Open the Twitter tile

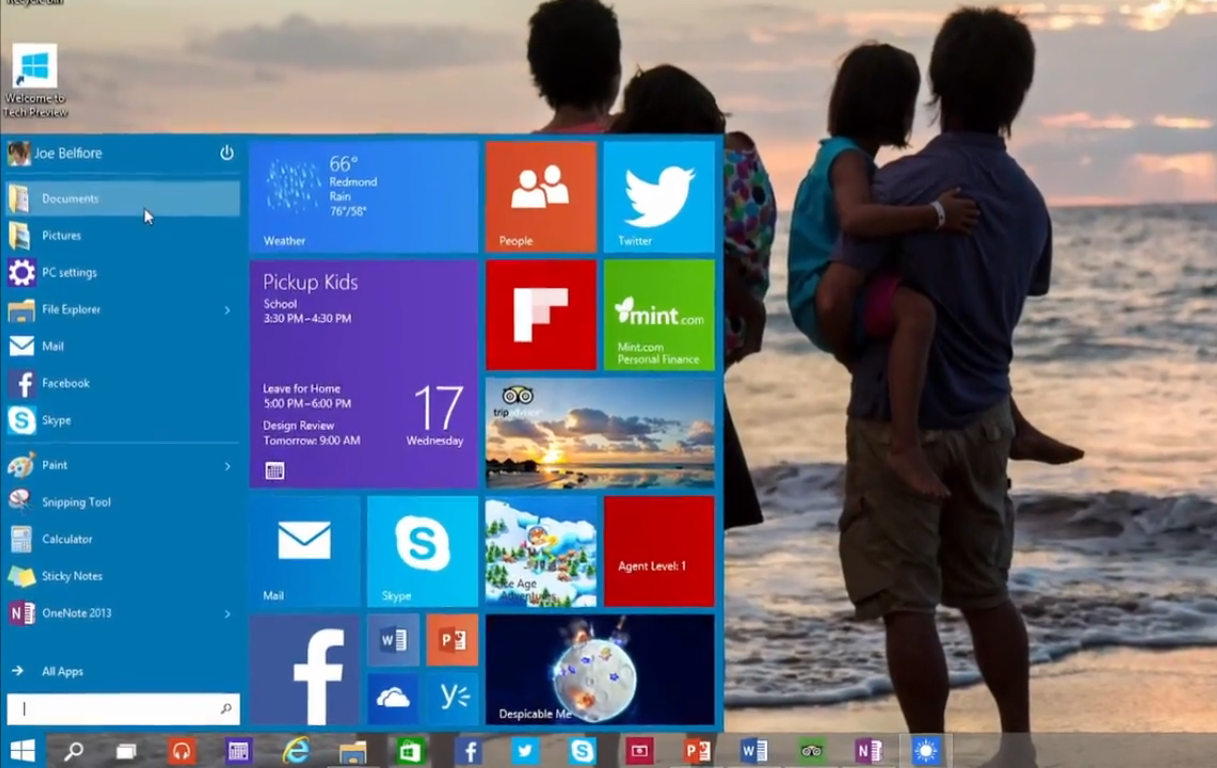[x=659, y=197]
